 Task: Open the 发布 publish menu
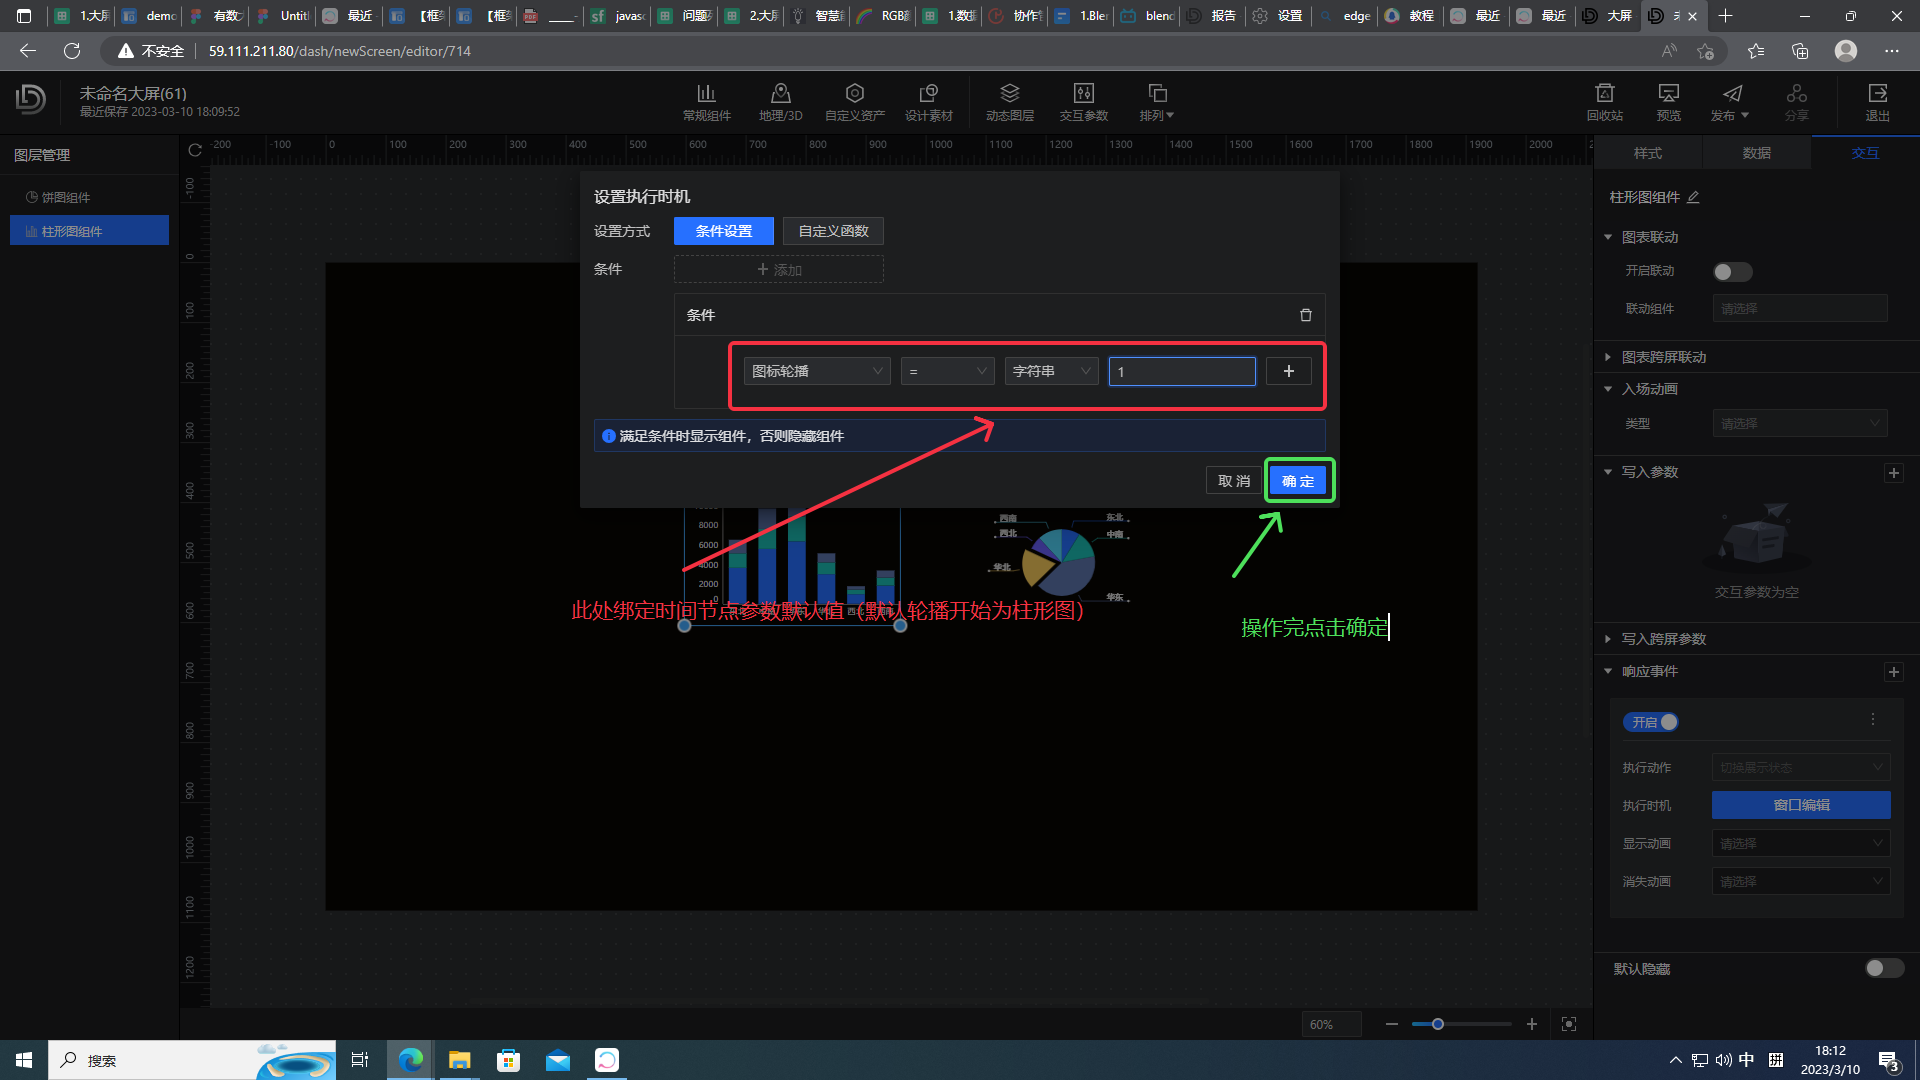pyautogui.click(x=1730, y=102)
